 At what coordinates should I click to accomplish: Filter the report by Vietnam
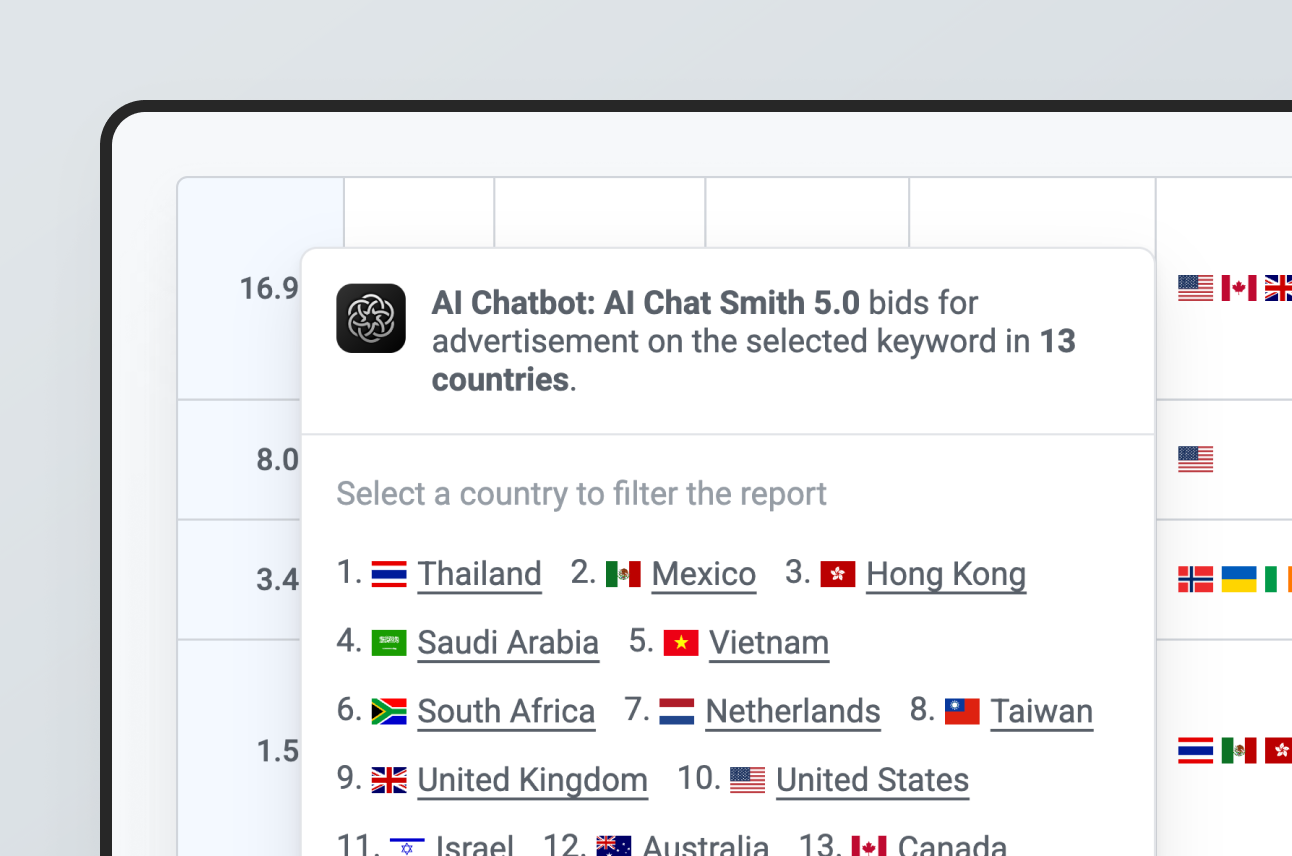click(x=768, y=643)
